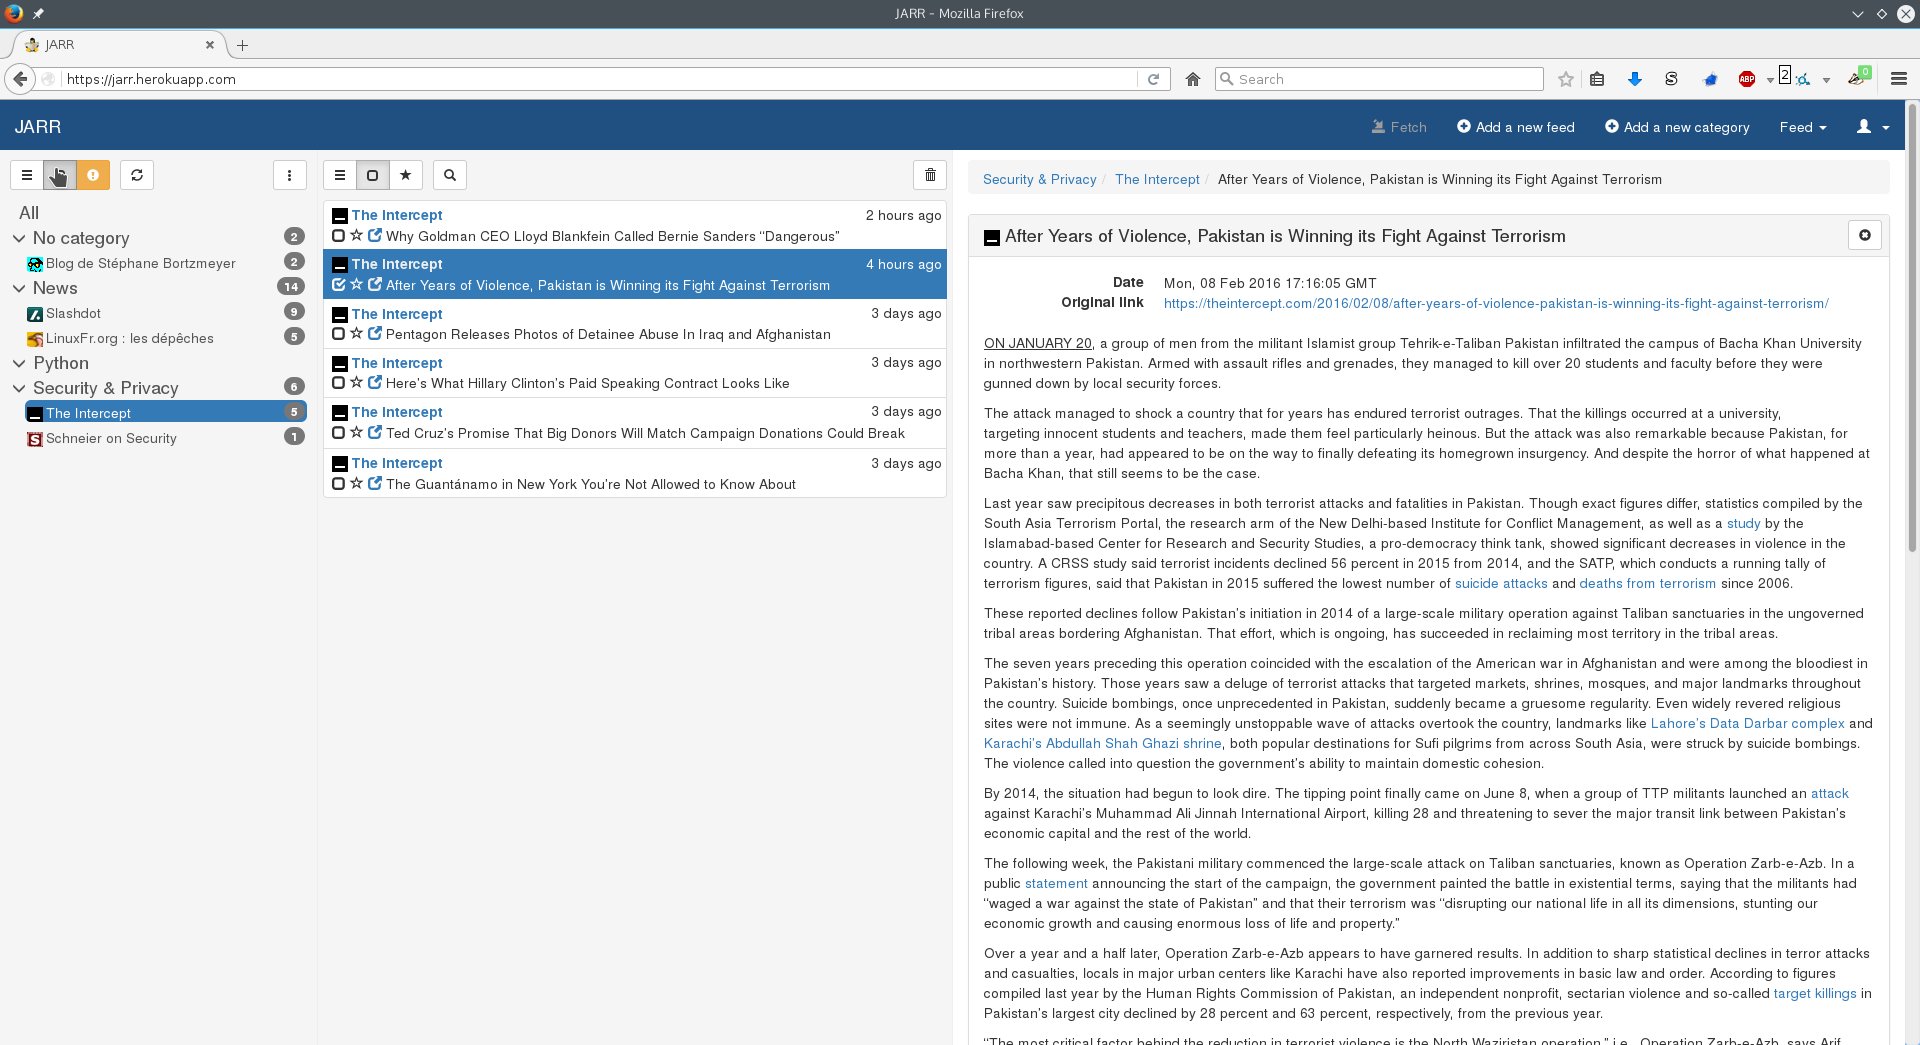This screenshot has height=1045, width=1920.
Task: Star the Pentagon Releases Photos article
Action: (356, 334)
